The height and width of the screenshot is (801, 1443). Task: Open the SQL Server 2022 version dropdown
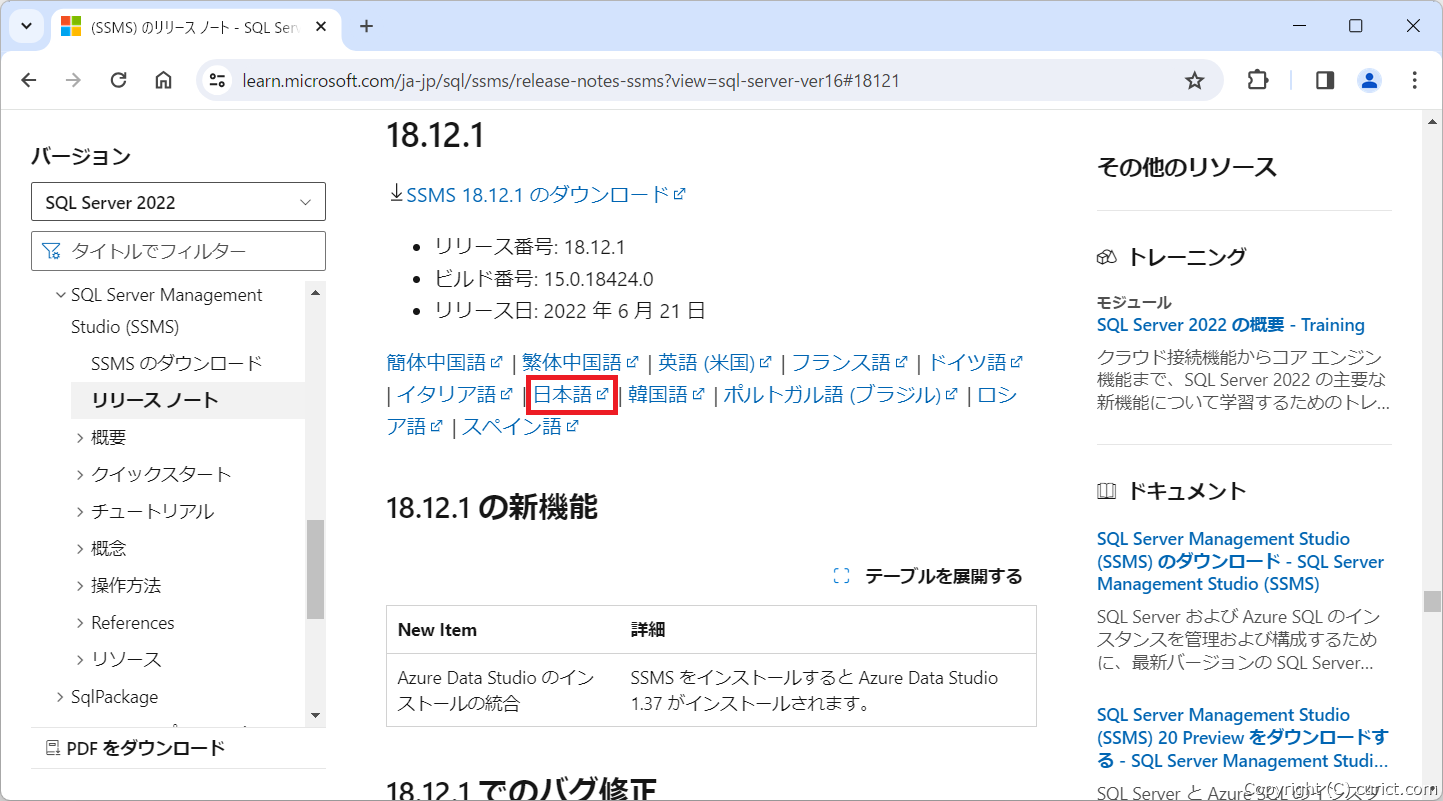click(x=178, y=202)
